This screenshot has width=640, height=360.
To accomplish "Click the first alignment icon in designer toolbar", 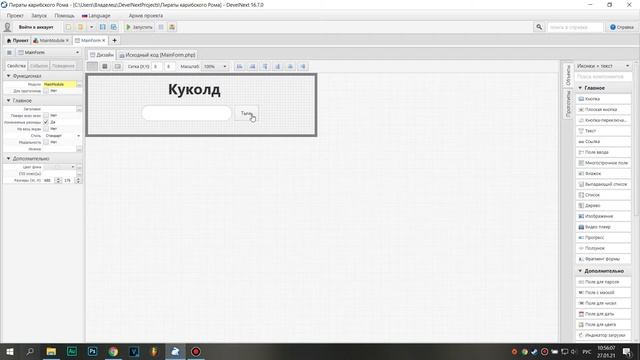I will 240,66.
